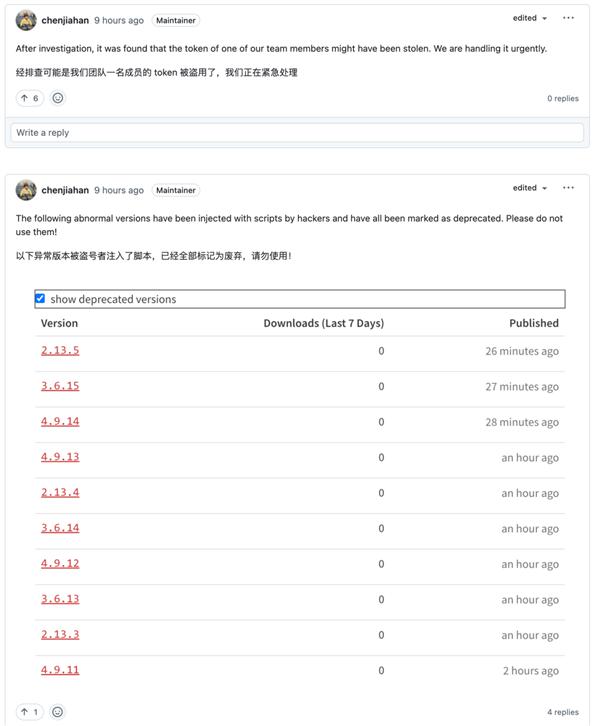Upvote the first comment with 6 votes
Image resolution: width=600 pixels, height=726 pixels.
29,98
